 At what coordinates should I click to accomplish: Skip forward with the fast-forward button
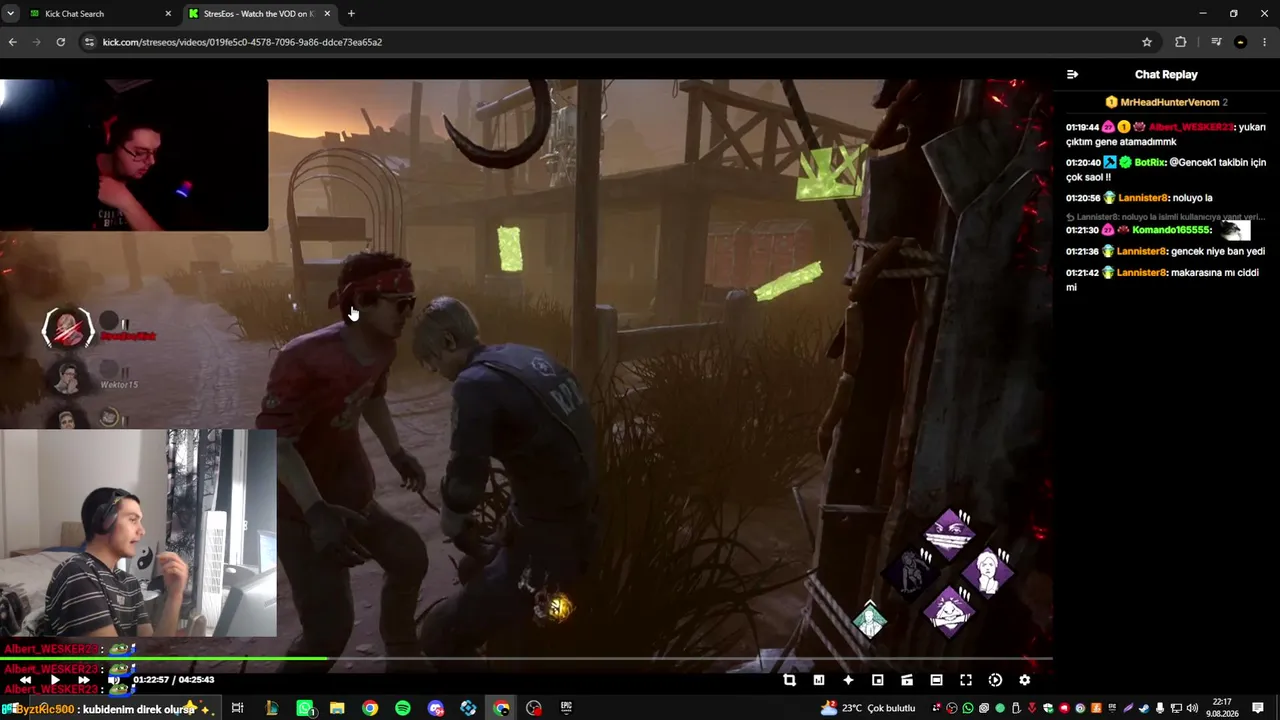pyautogui.click(x=84, y=680)
